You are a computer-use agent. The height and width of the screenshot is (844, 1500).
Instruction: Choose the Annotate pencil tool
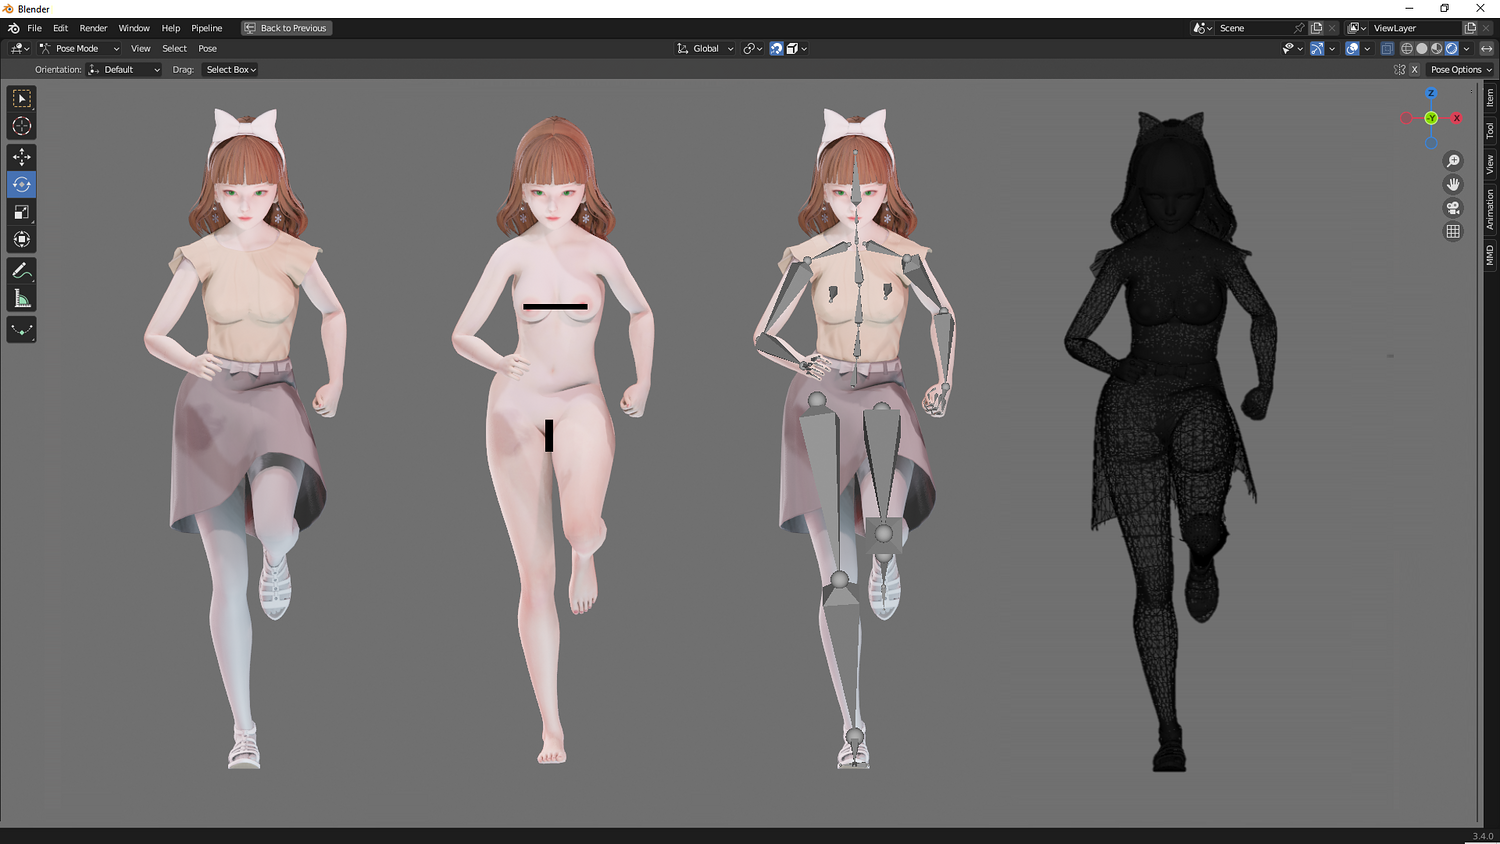[x=21, y=271]
